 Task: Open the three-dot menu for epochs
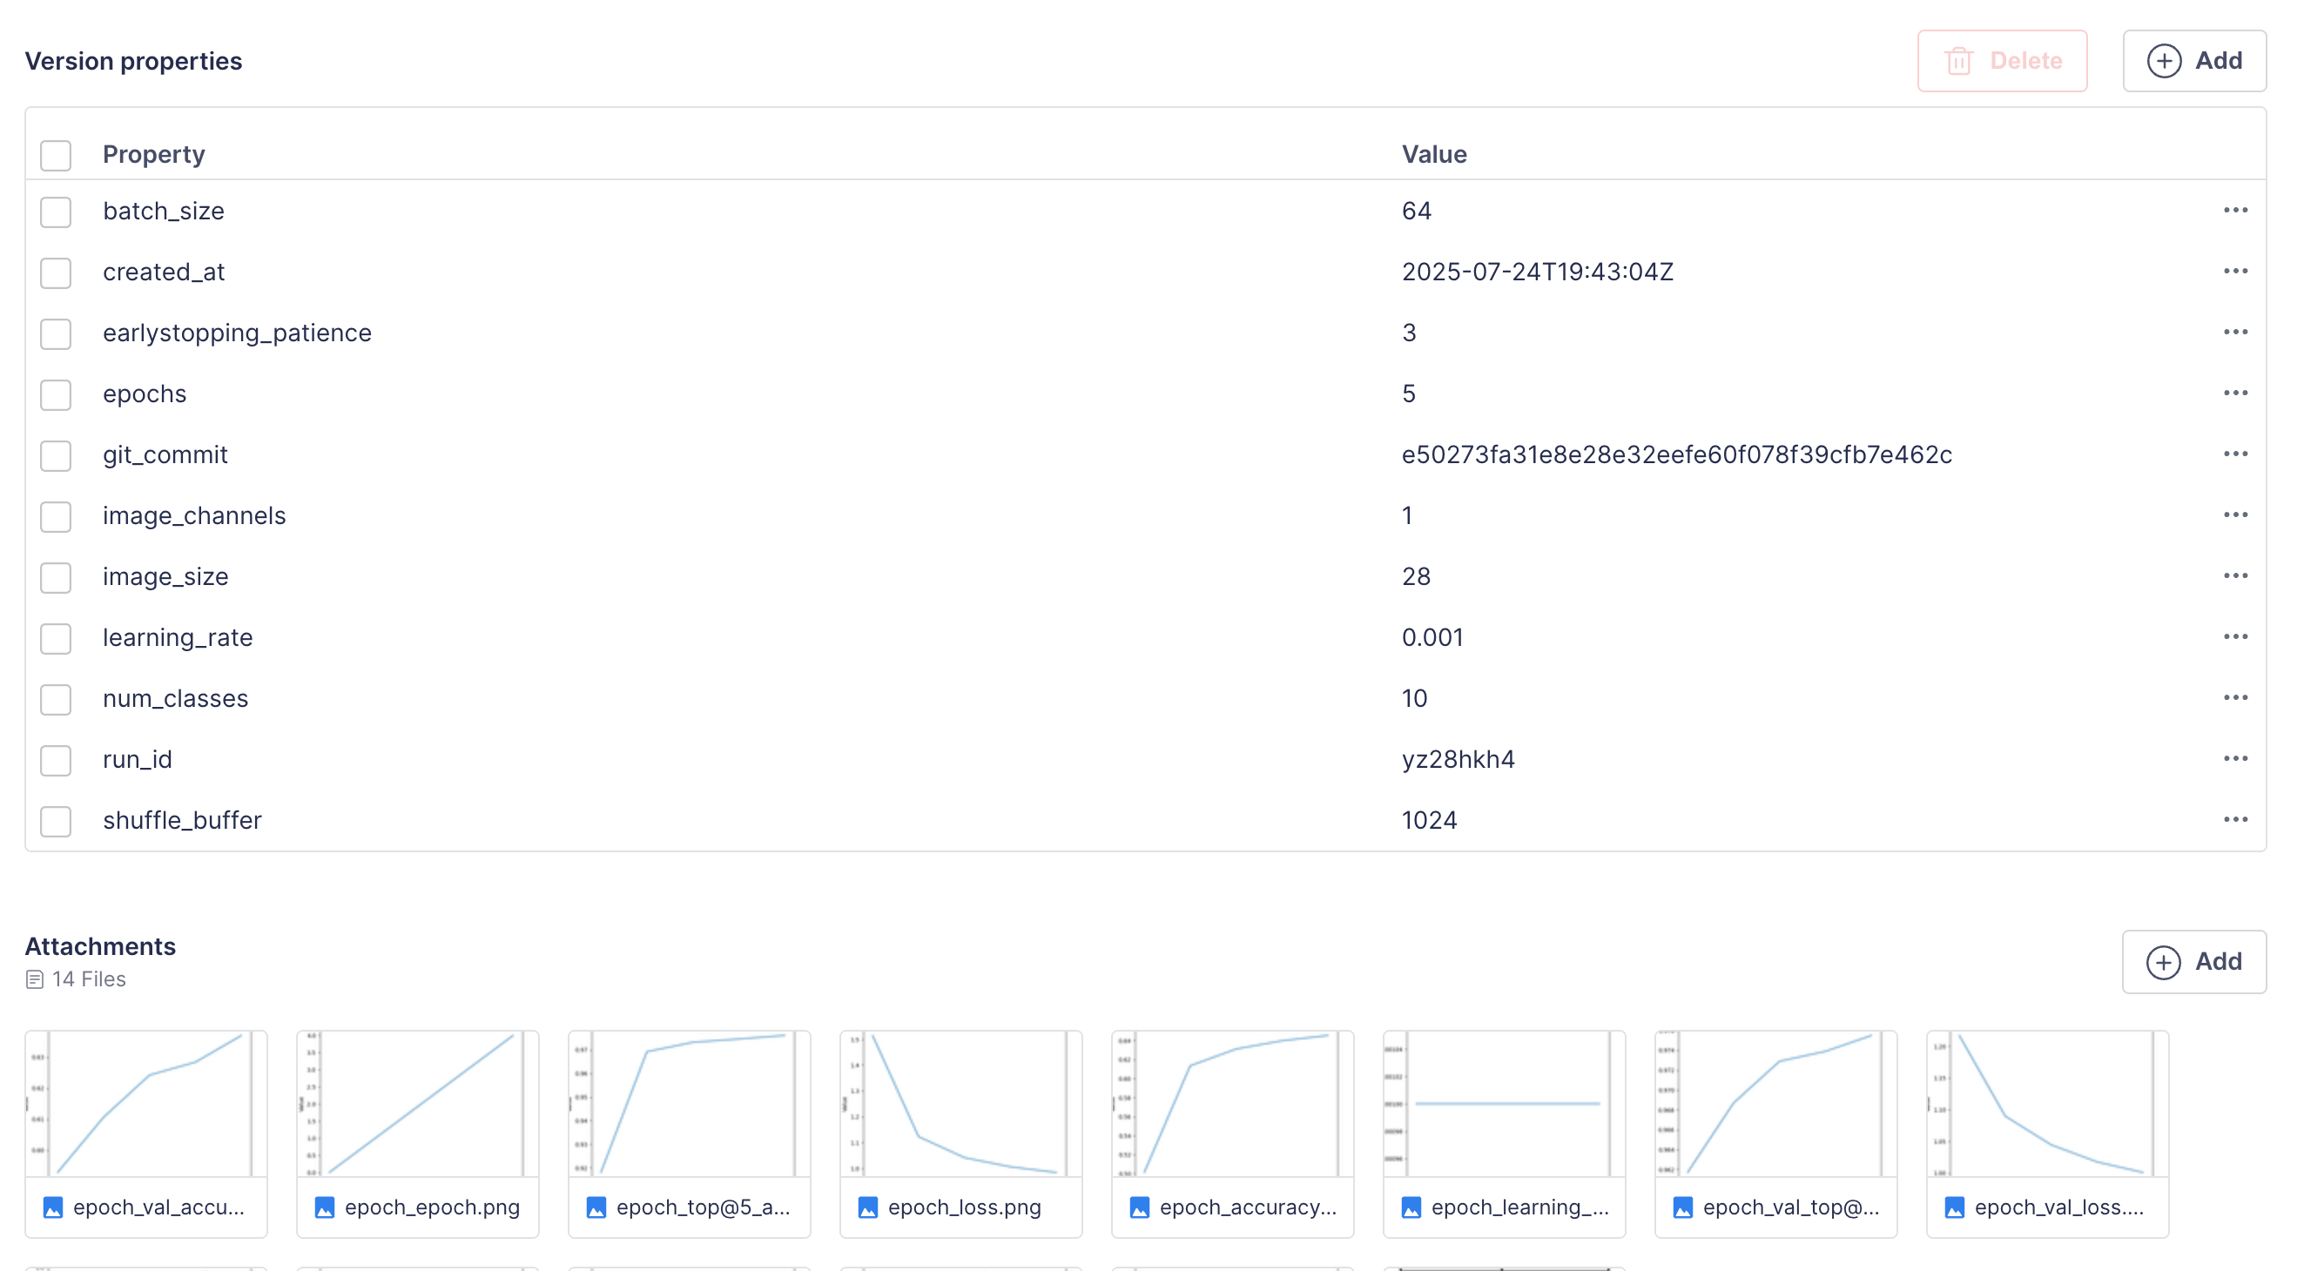(2235, 393)
